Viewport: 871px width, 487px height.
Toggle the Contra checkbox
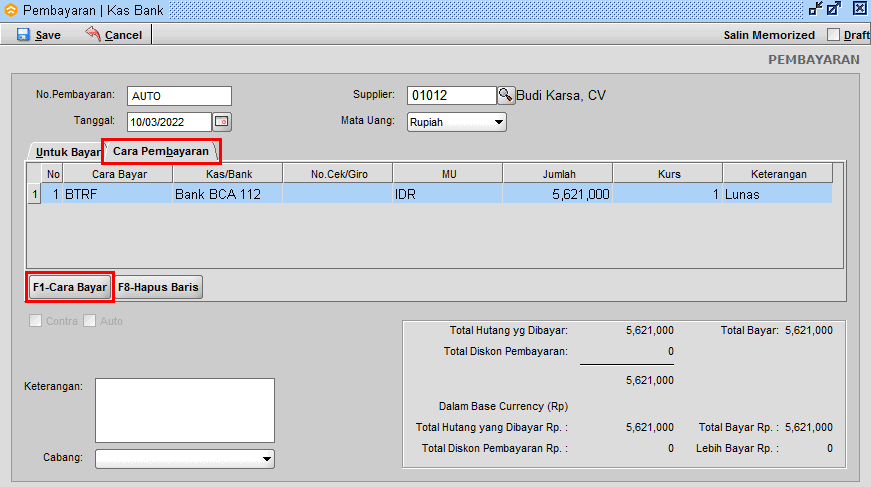click(36, 321)
